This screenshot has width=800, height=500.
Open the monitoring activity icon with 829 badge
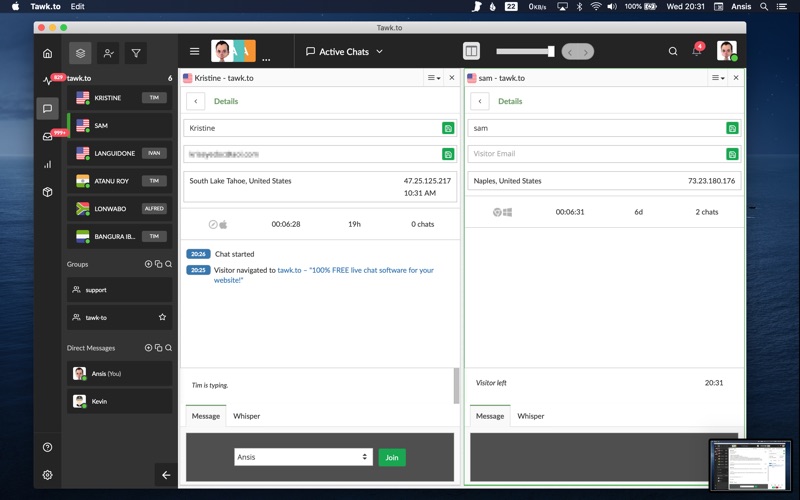pyautogui.click(x=47, y=81)
